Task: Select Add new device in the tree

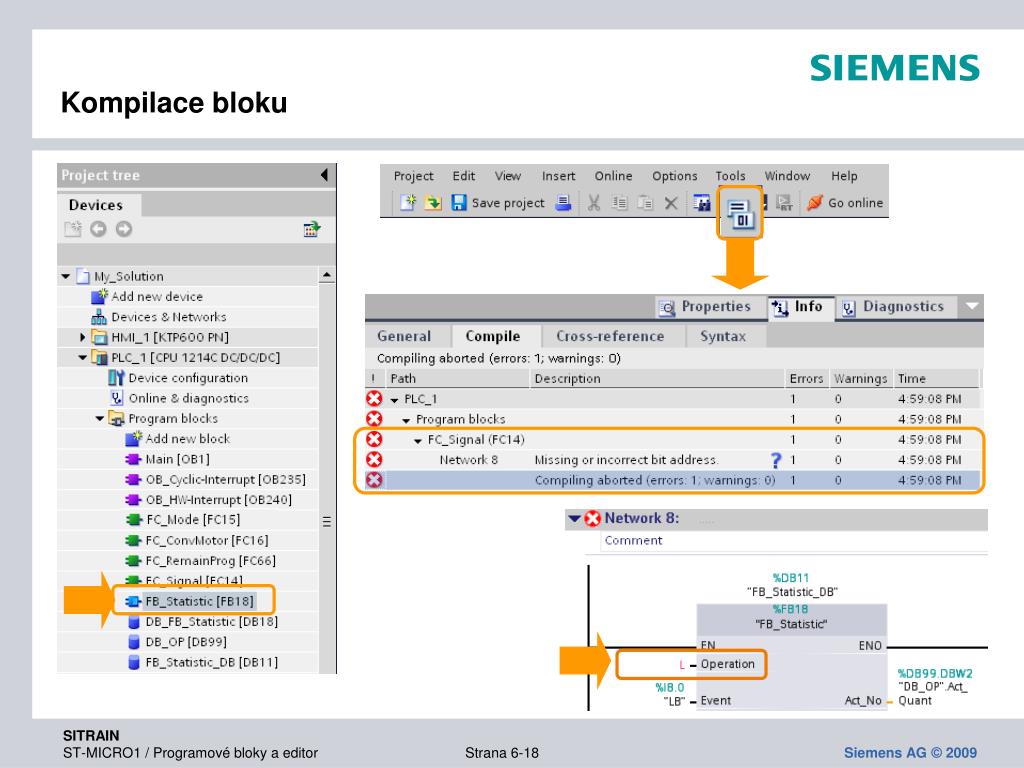Action: point(148,296)
